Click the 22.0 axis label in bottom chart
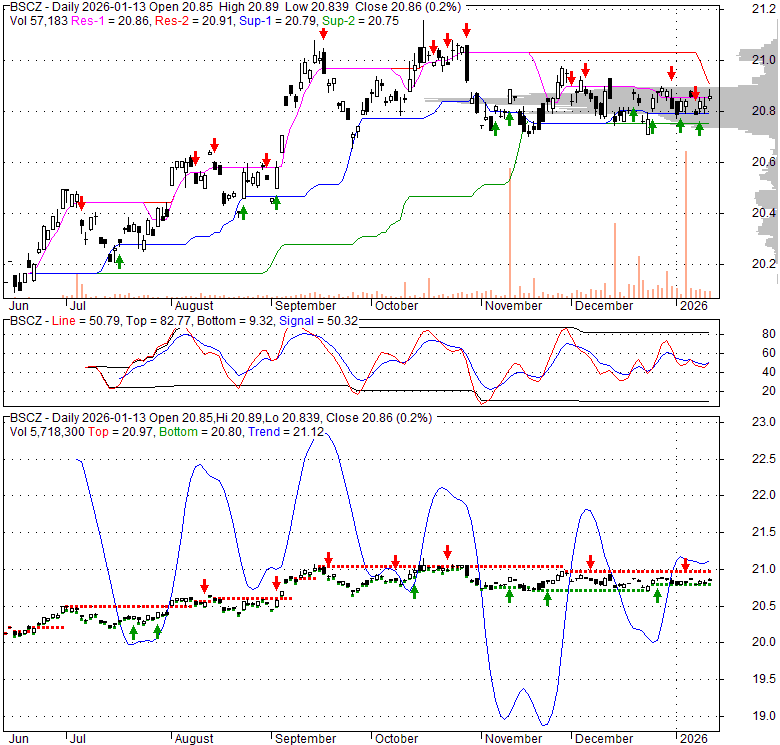 point(764,495)
